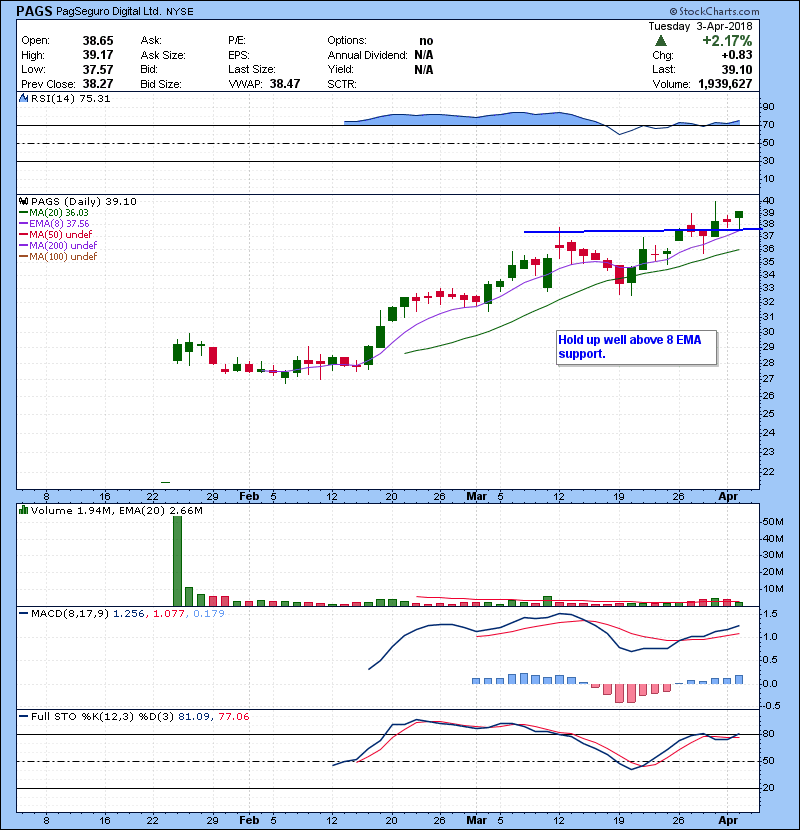Click the MACD(8,17,9) panel label
This screenshot has height=830, width=800.
[70, 614]
